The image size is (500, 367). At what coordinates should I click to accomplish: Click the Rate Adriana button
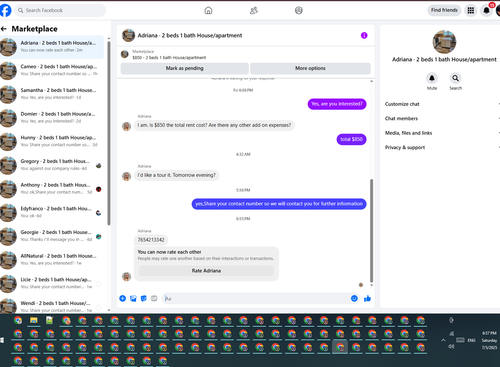(x=206, y=271)
